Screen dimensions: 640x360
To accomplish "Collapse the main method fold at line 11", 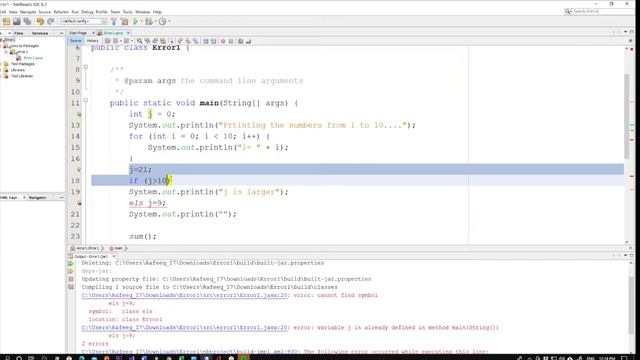I will tap(85, 100).
